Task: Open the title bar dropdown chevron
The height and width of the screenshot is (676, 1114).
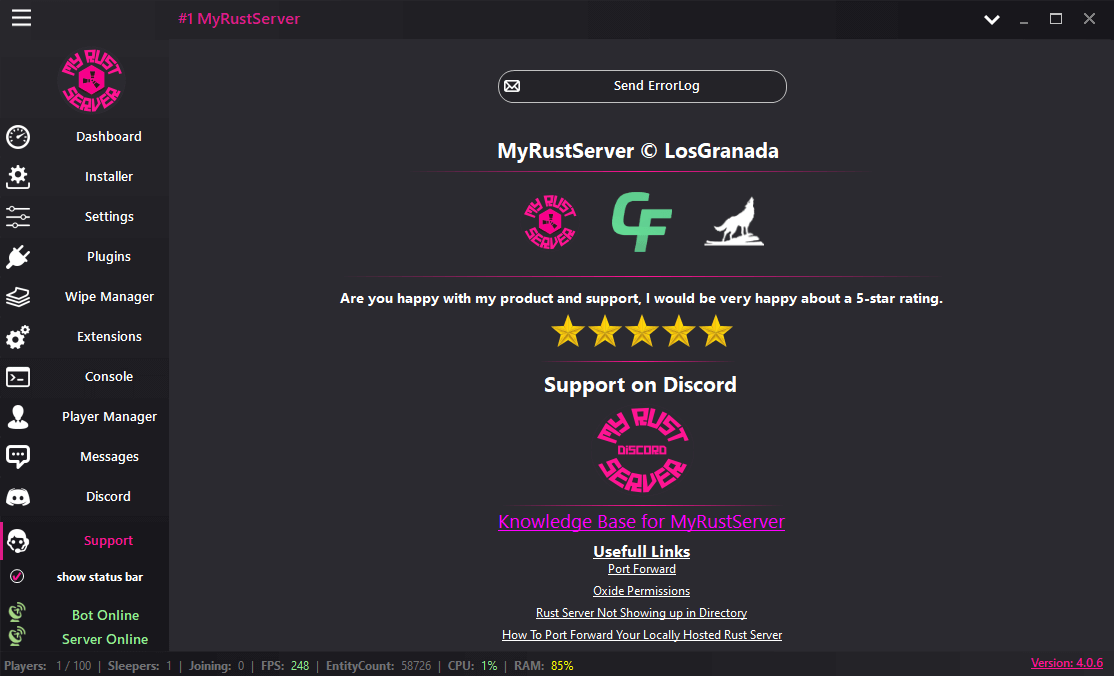Action: pyautogui.click(x=991, y=19)
